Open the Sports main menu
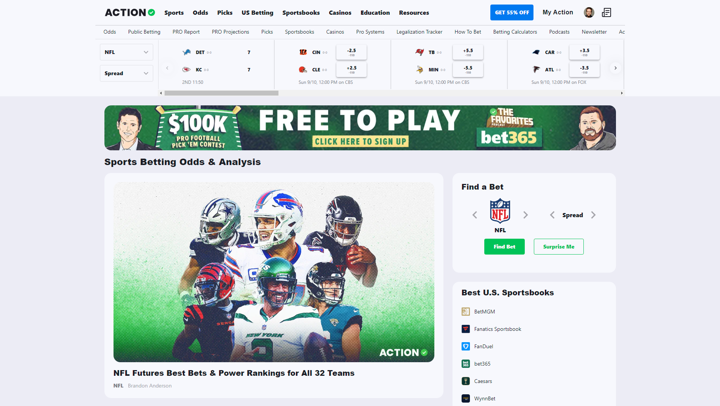 [x=174, y=13]
